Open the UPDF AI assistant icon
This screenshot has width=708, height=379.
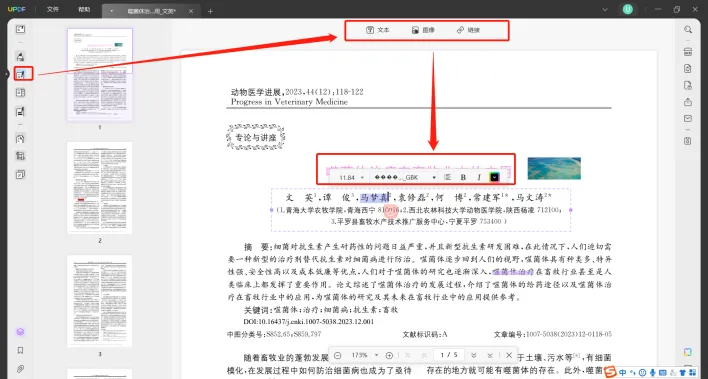(688, 352)
